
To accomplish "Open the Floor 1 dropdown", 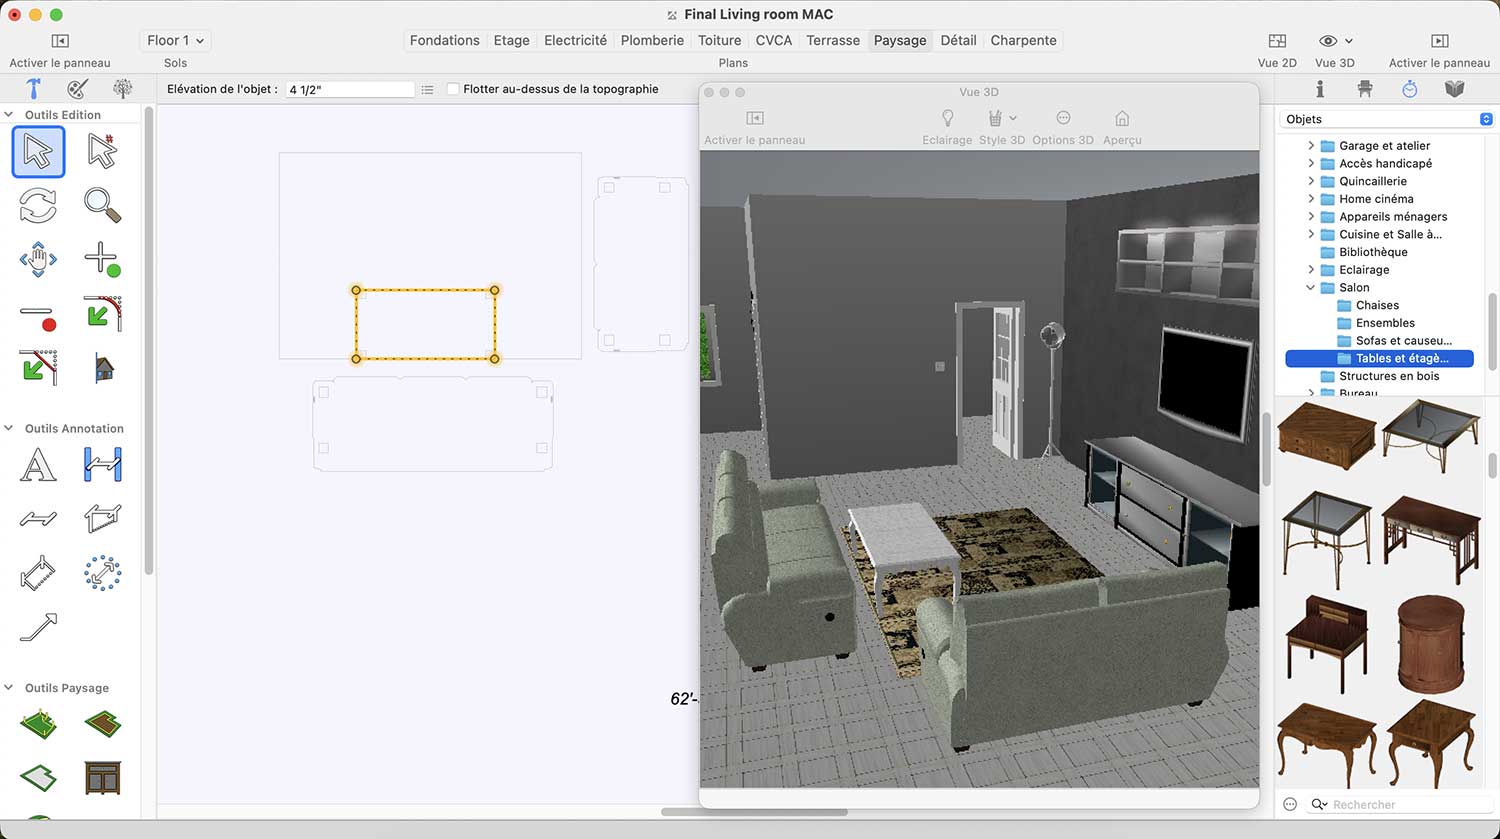I will (175, 40).
